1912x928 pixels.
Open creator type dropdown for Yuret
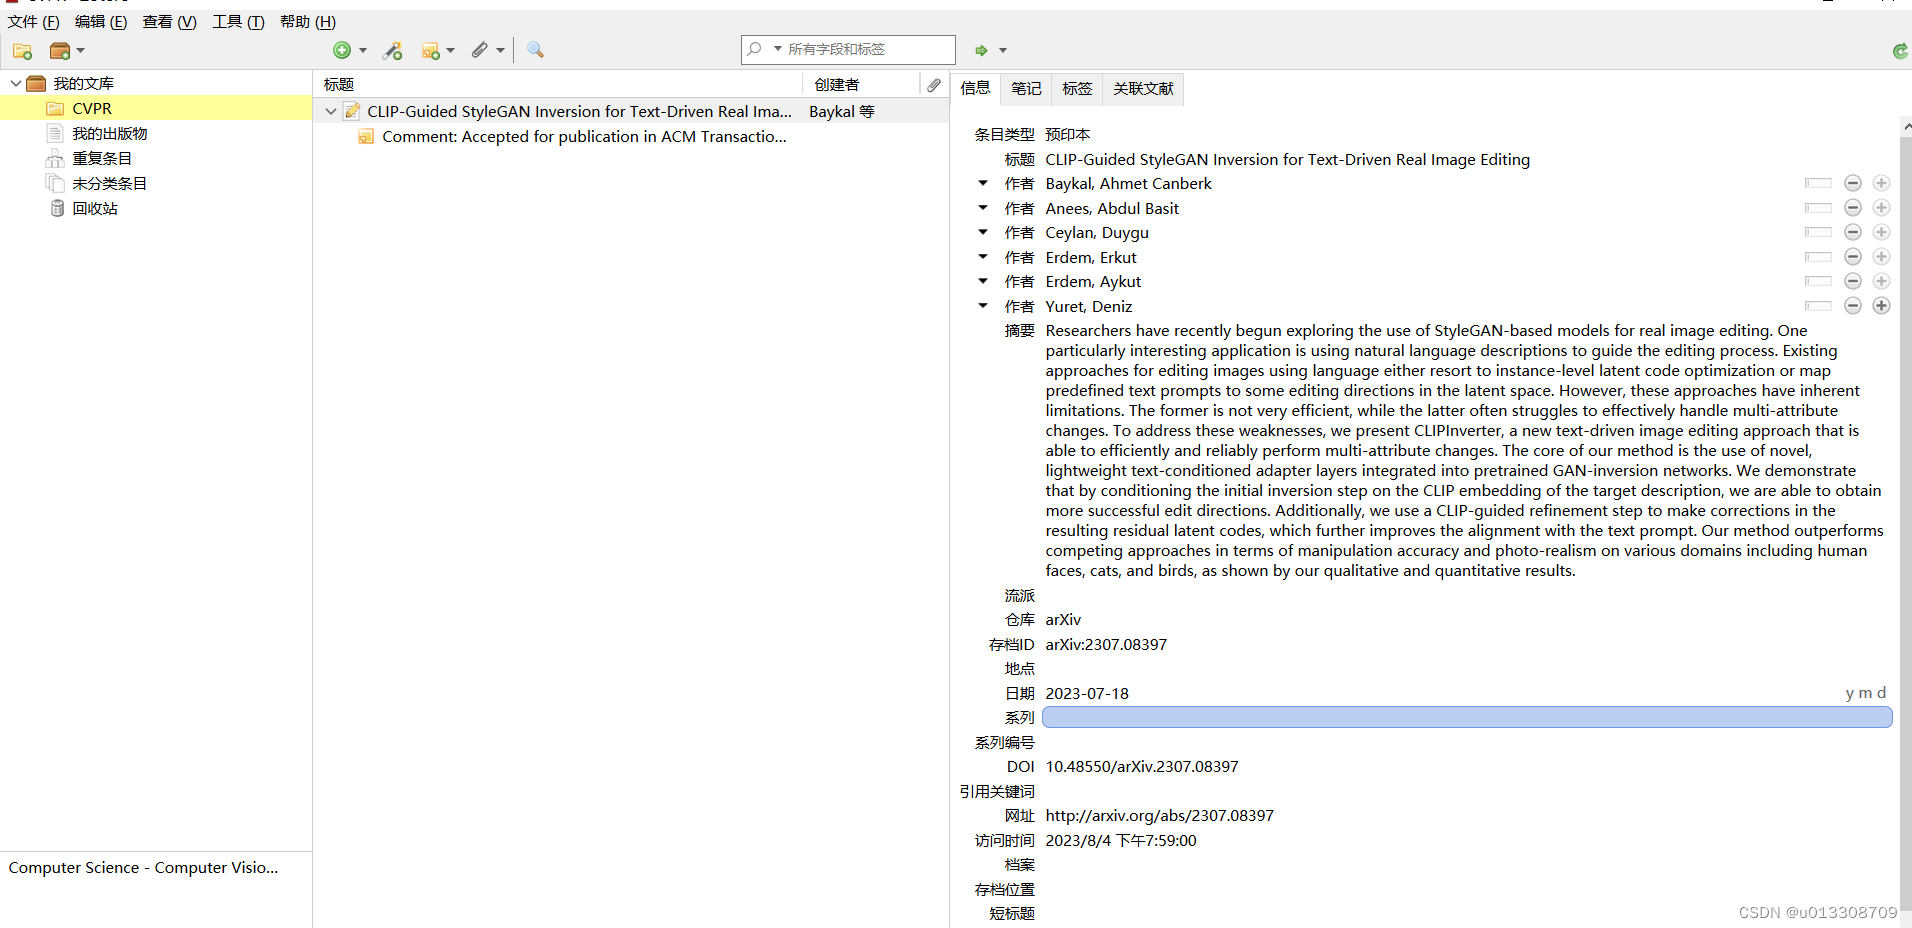point(983,306)
